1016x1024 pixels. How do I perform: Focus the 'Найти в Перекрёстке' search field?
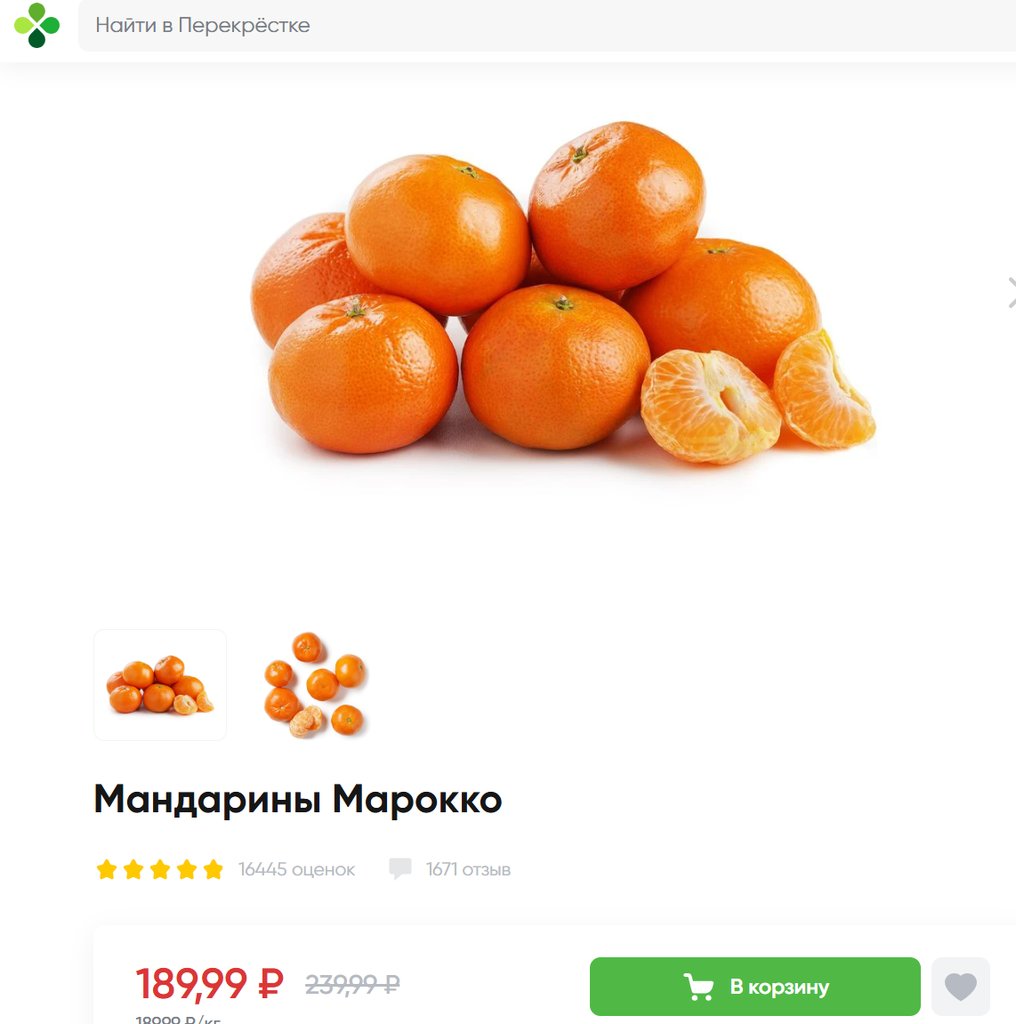[x=547, y=25]
